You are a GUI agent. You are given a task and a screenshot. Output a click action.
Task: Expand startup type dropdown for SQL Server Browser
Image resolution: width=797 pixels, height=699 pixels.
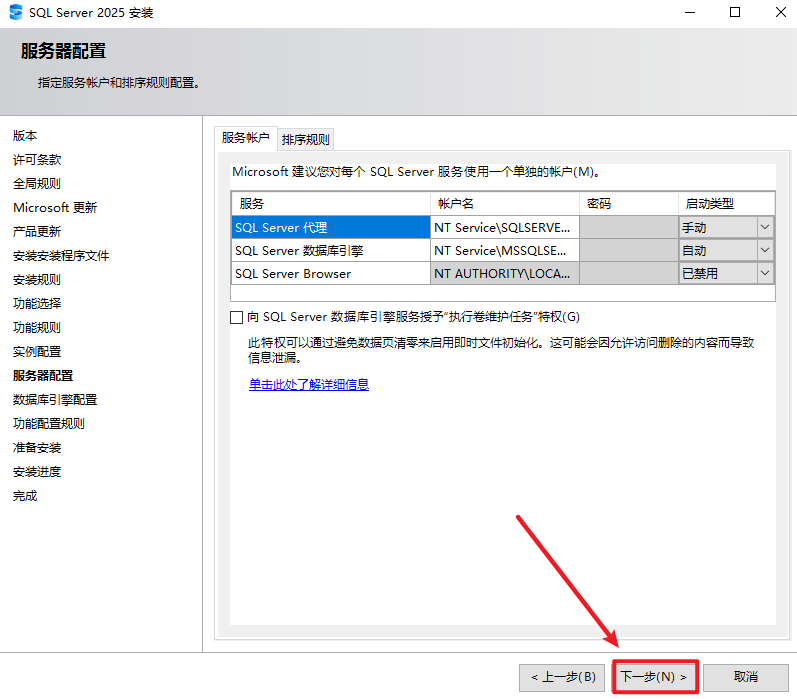pos(765,273)
